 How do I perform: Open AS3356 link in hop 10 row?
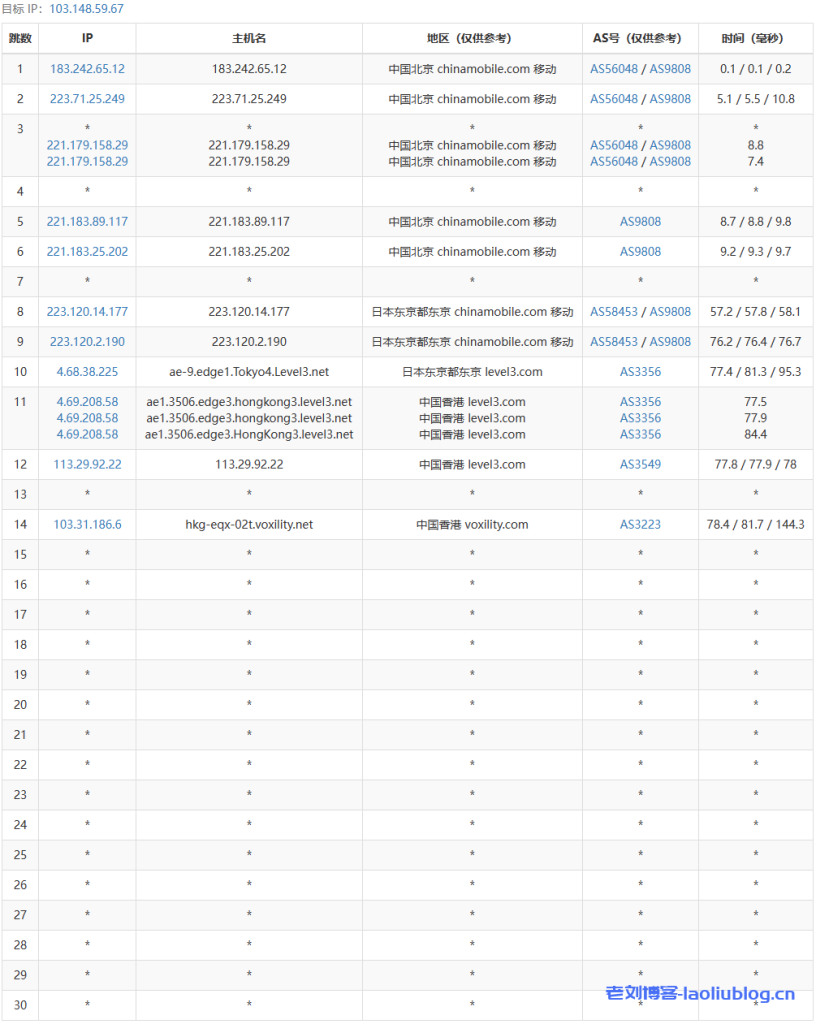[640, 372]
